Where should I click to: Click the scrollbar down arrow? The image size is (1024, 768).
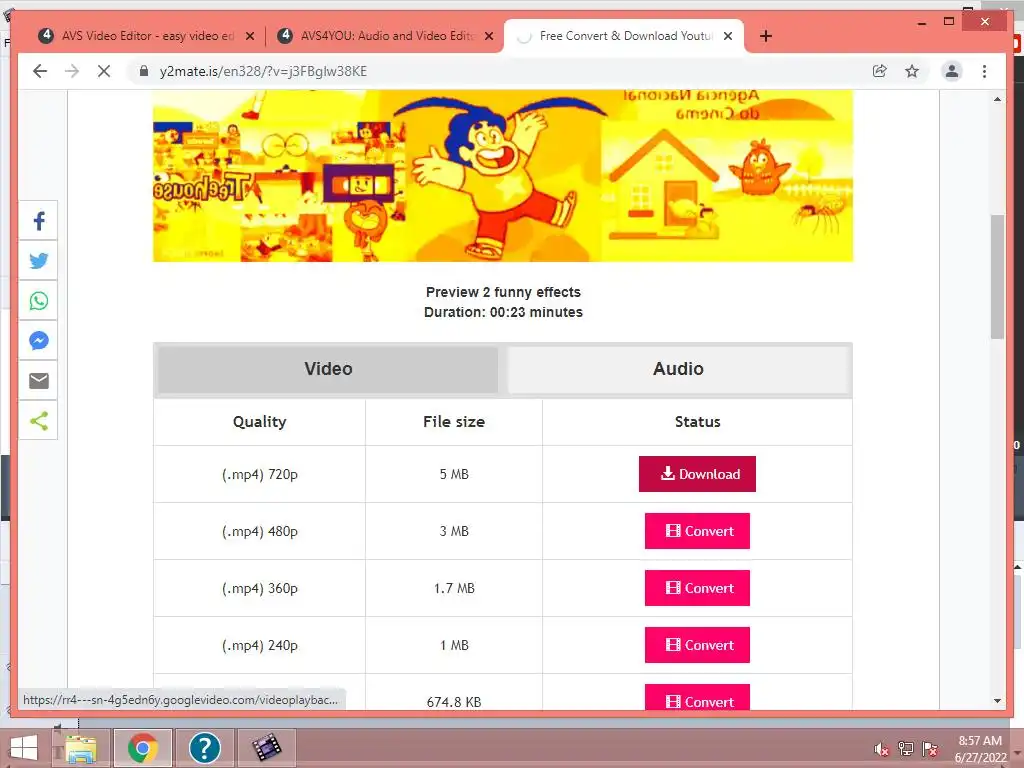click(997, 701)
